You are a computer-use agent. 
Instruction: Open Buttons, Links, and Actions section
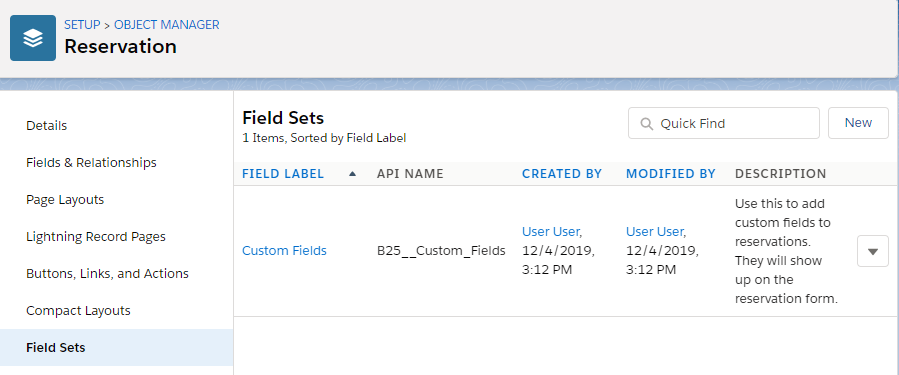point(107,274)
